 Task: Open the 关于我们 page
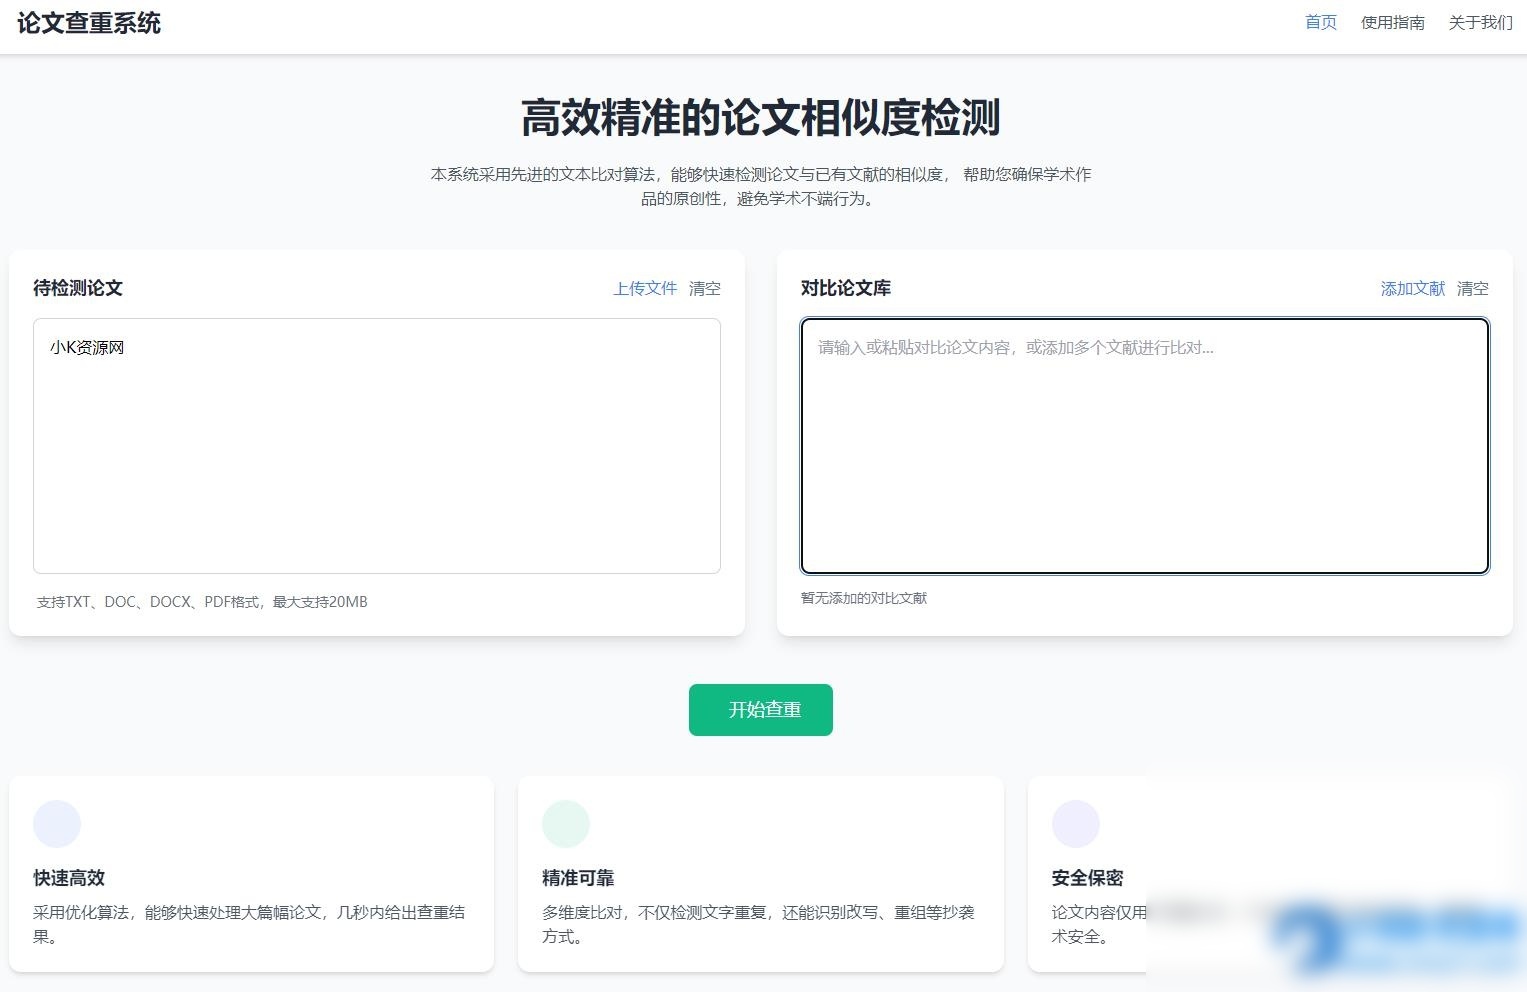tap(1480, 22)
